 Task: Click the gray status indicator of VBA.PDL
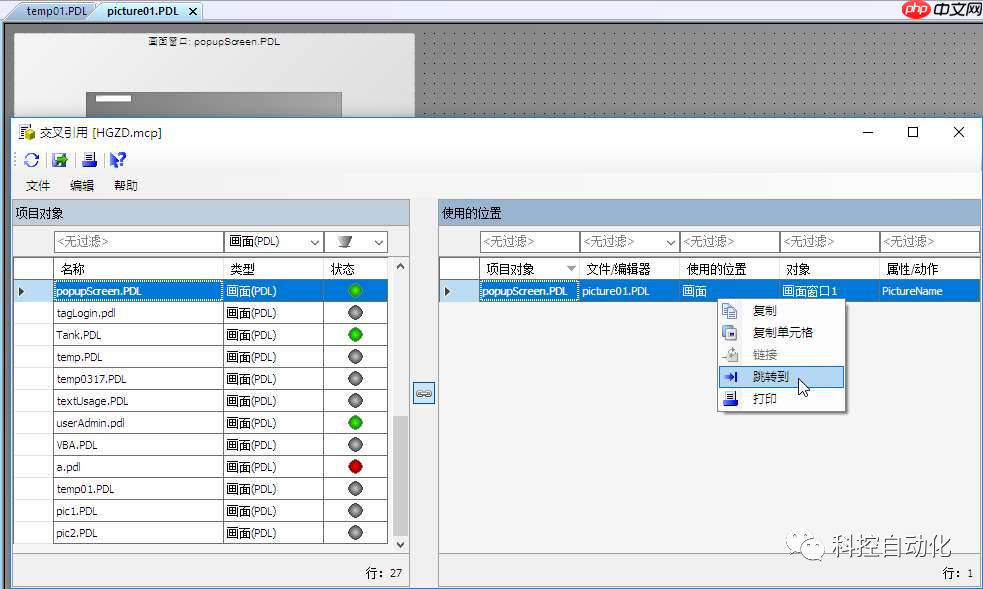pyautogui.click(x=355, y=445)
